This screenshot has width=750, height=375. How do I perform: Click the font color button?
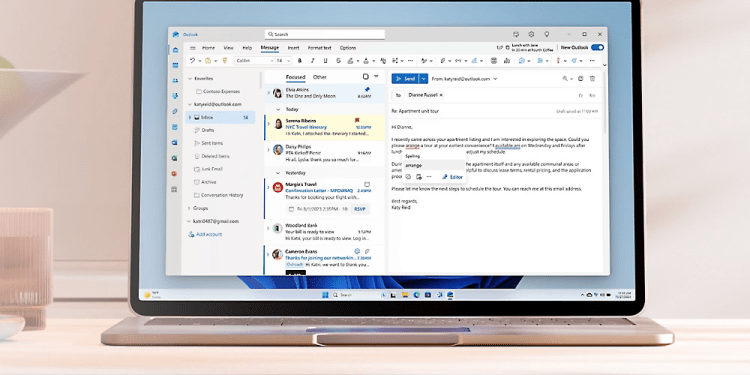click(366, 61)
